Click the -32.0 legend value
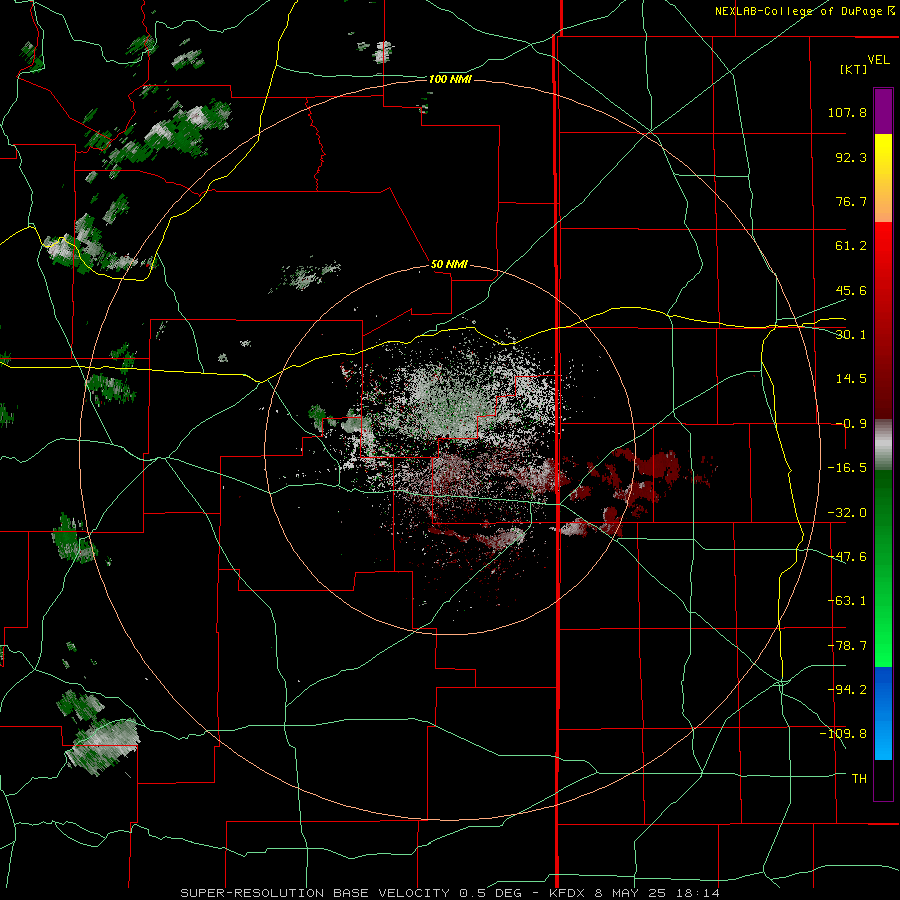This screenshot has width=900, height=900. click(847, 513)
